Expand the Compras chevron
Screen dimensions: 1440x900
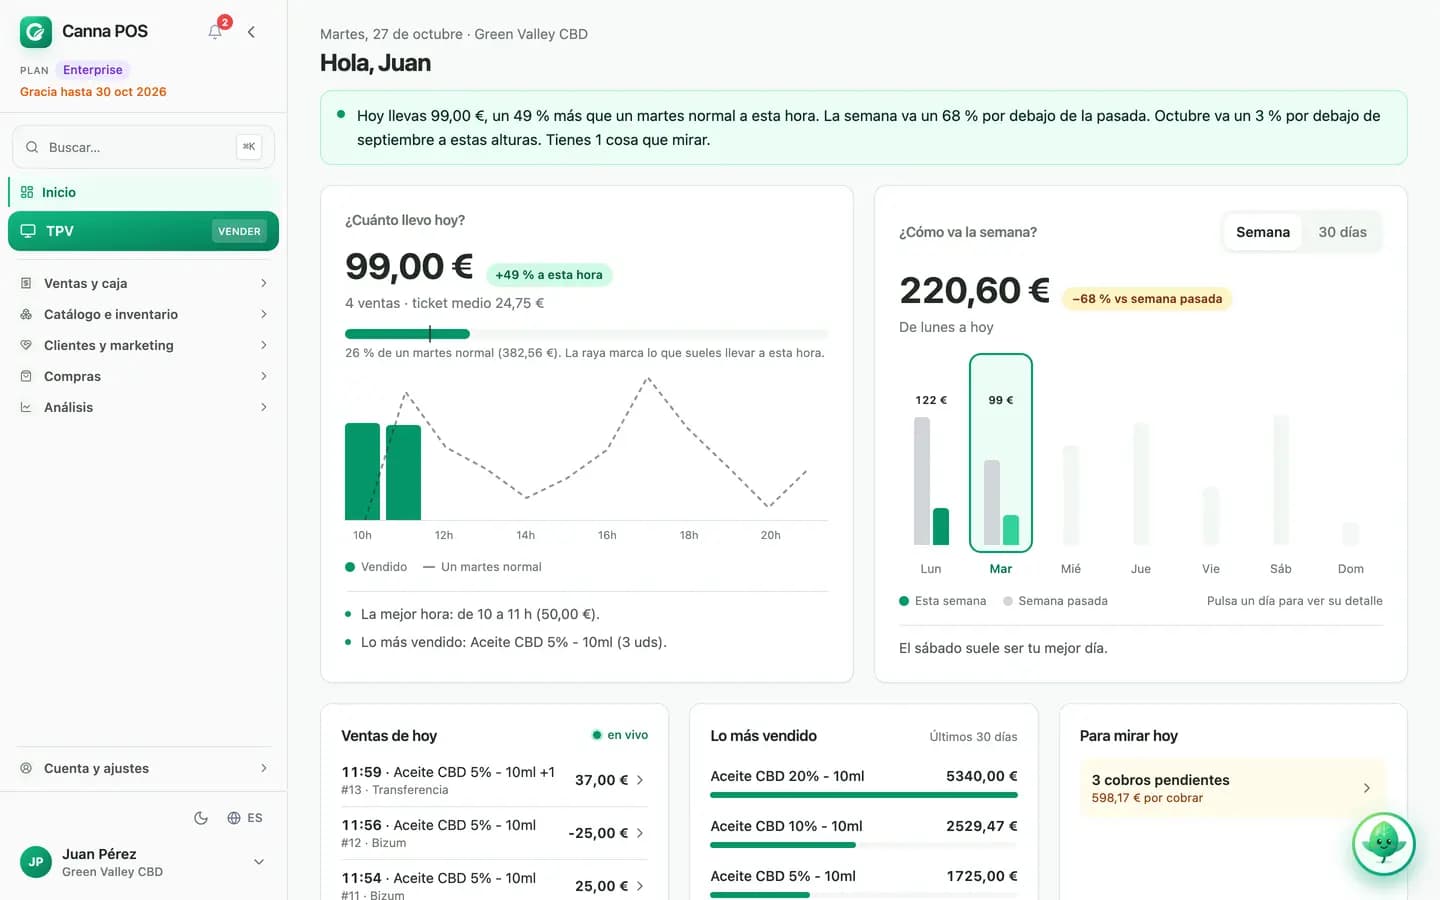264,376
